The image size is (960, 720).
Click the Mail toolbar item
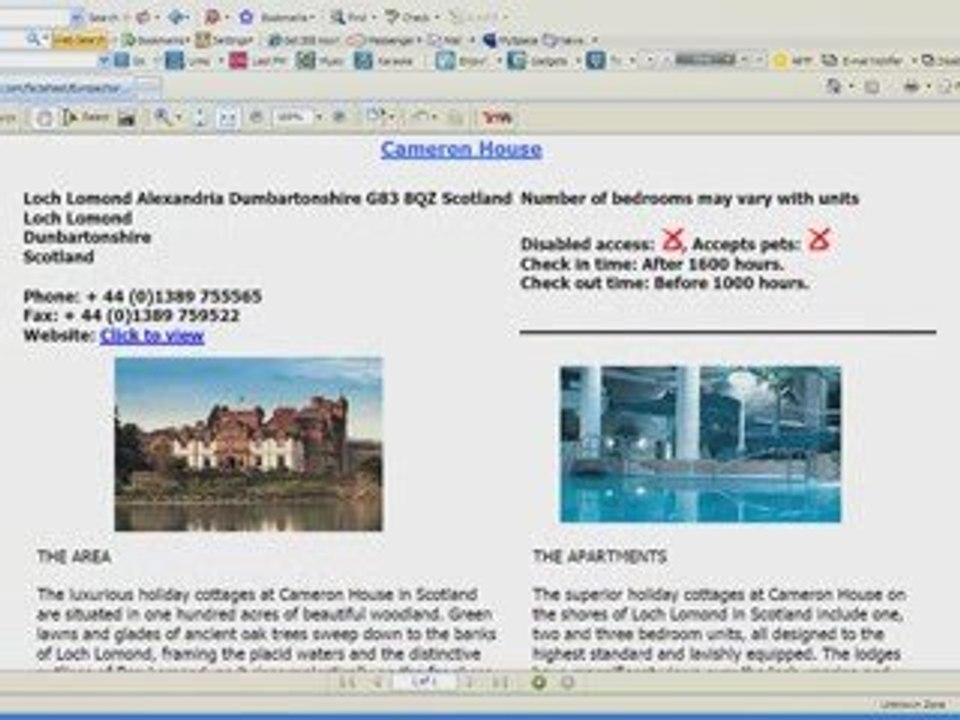coord(445,40)
